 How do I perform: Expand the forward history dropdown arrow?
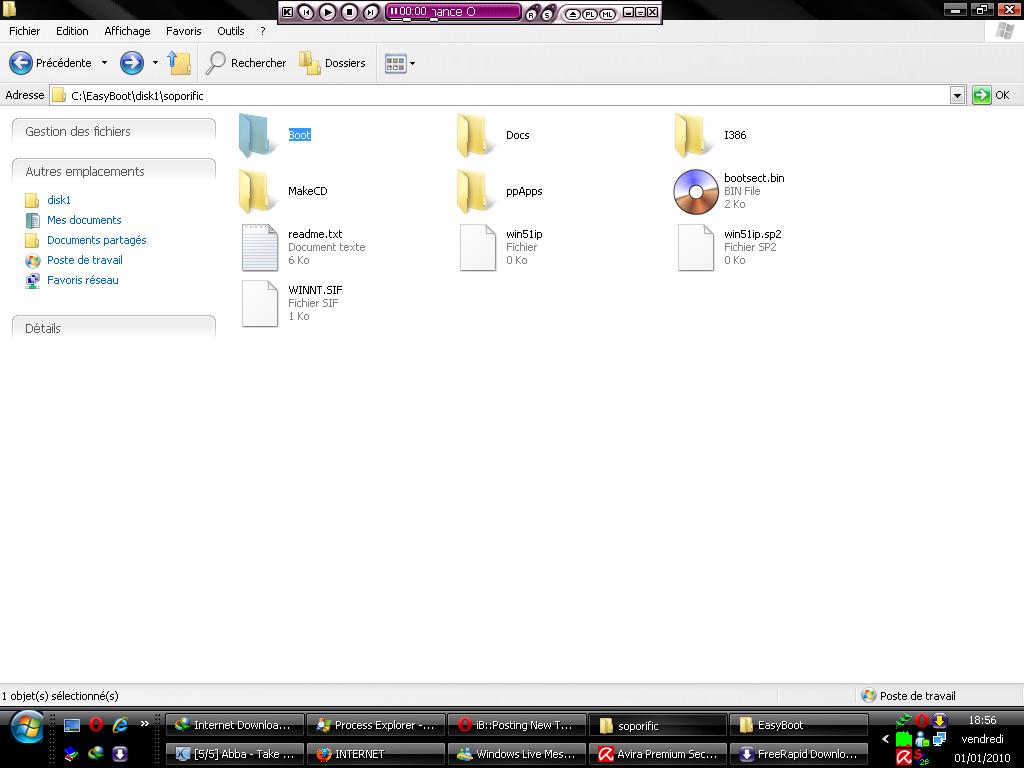click(155, 63)
